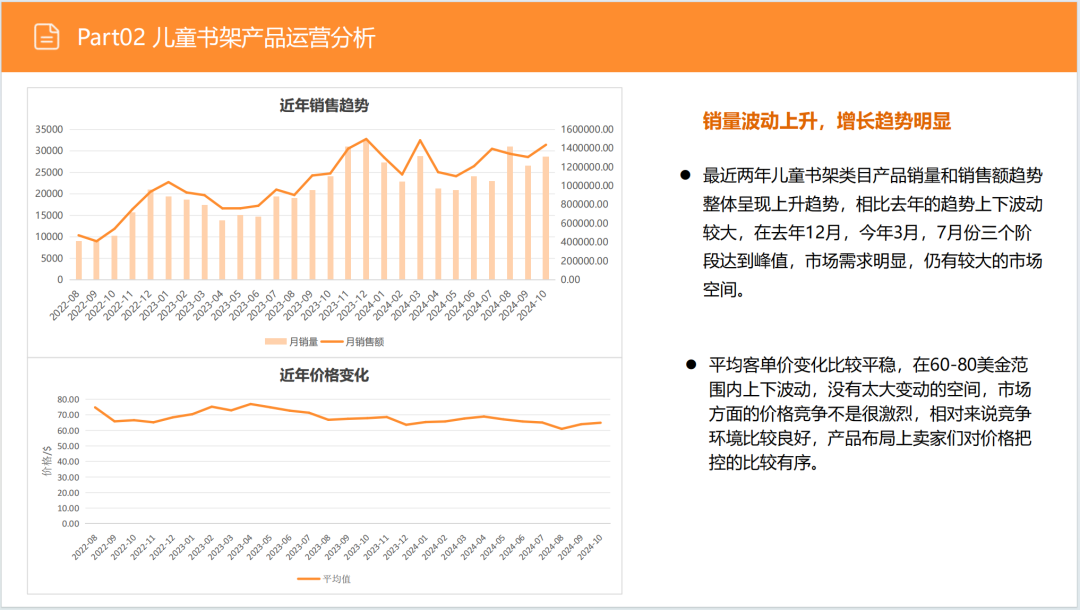
Task: Select the 月销量 legend marker
Action: (276, 340)
